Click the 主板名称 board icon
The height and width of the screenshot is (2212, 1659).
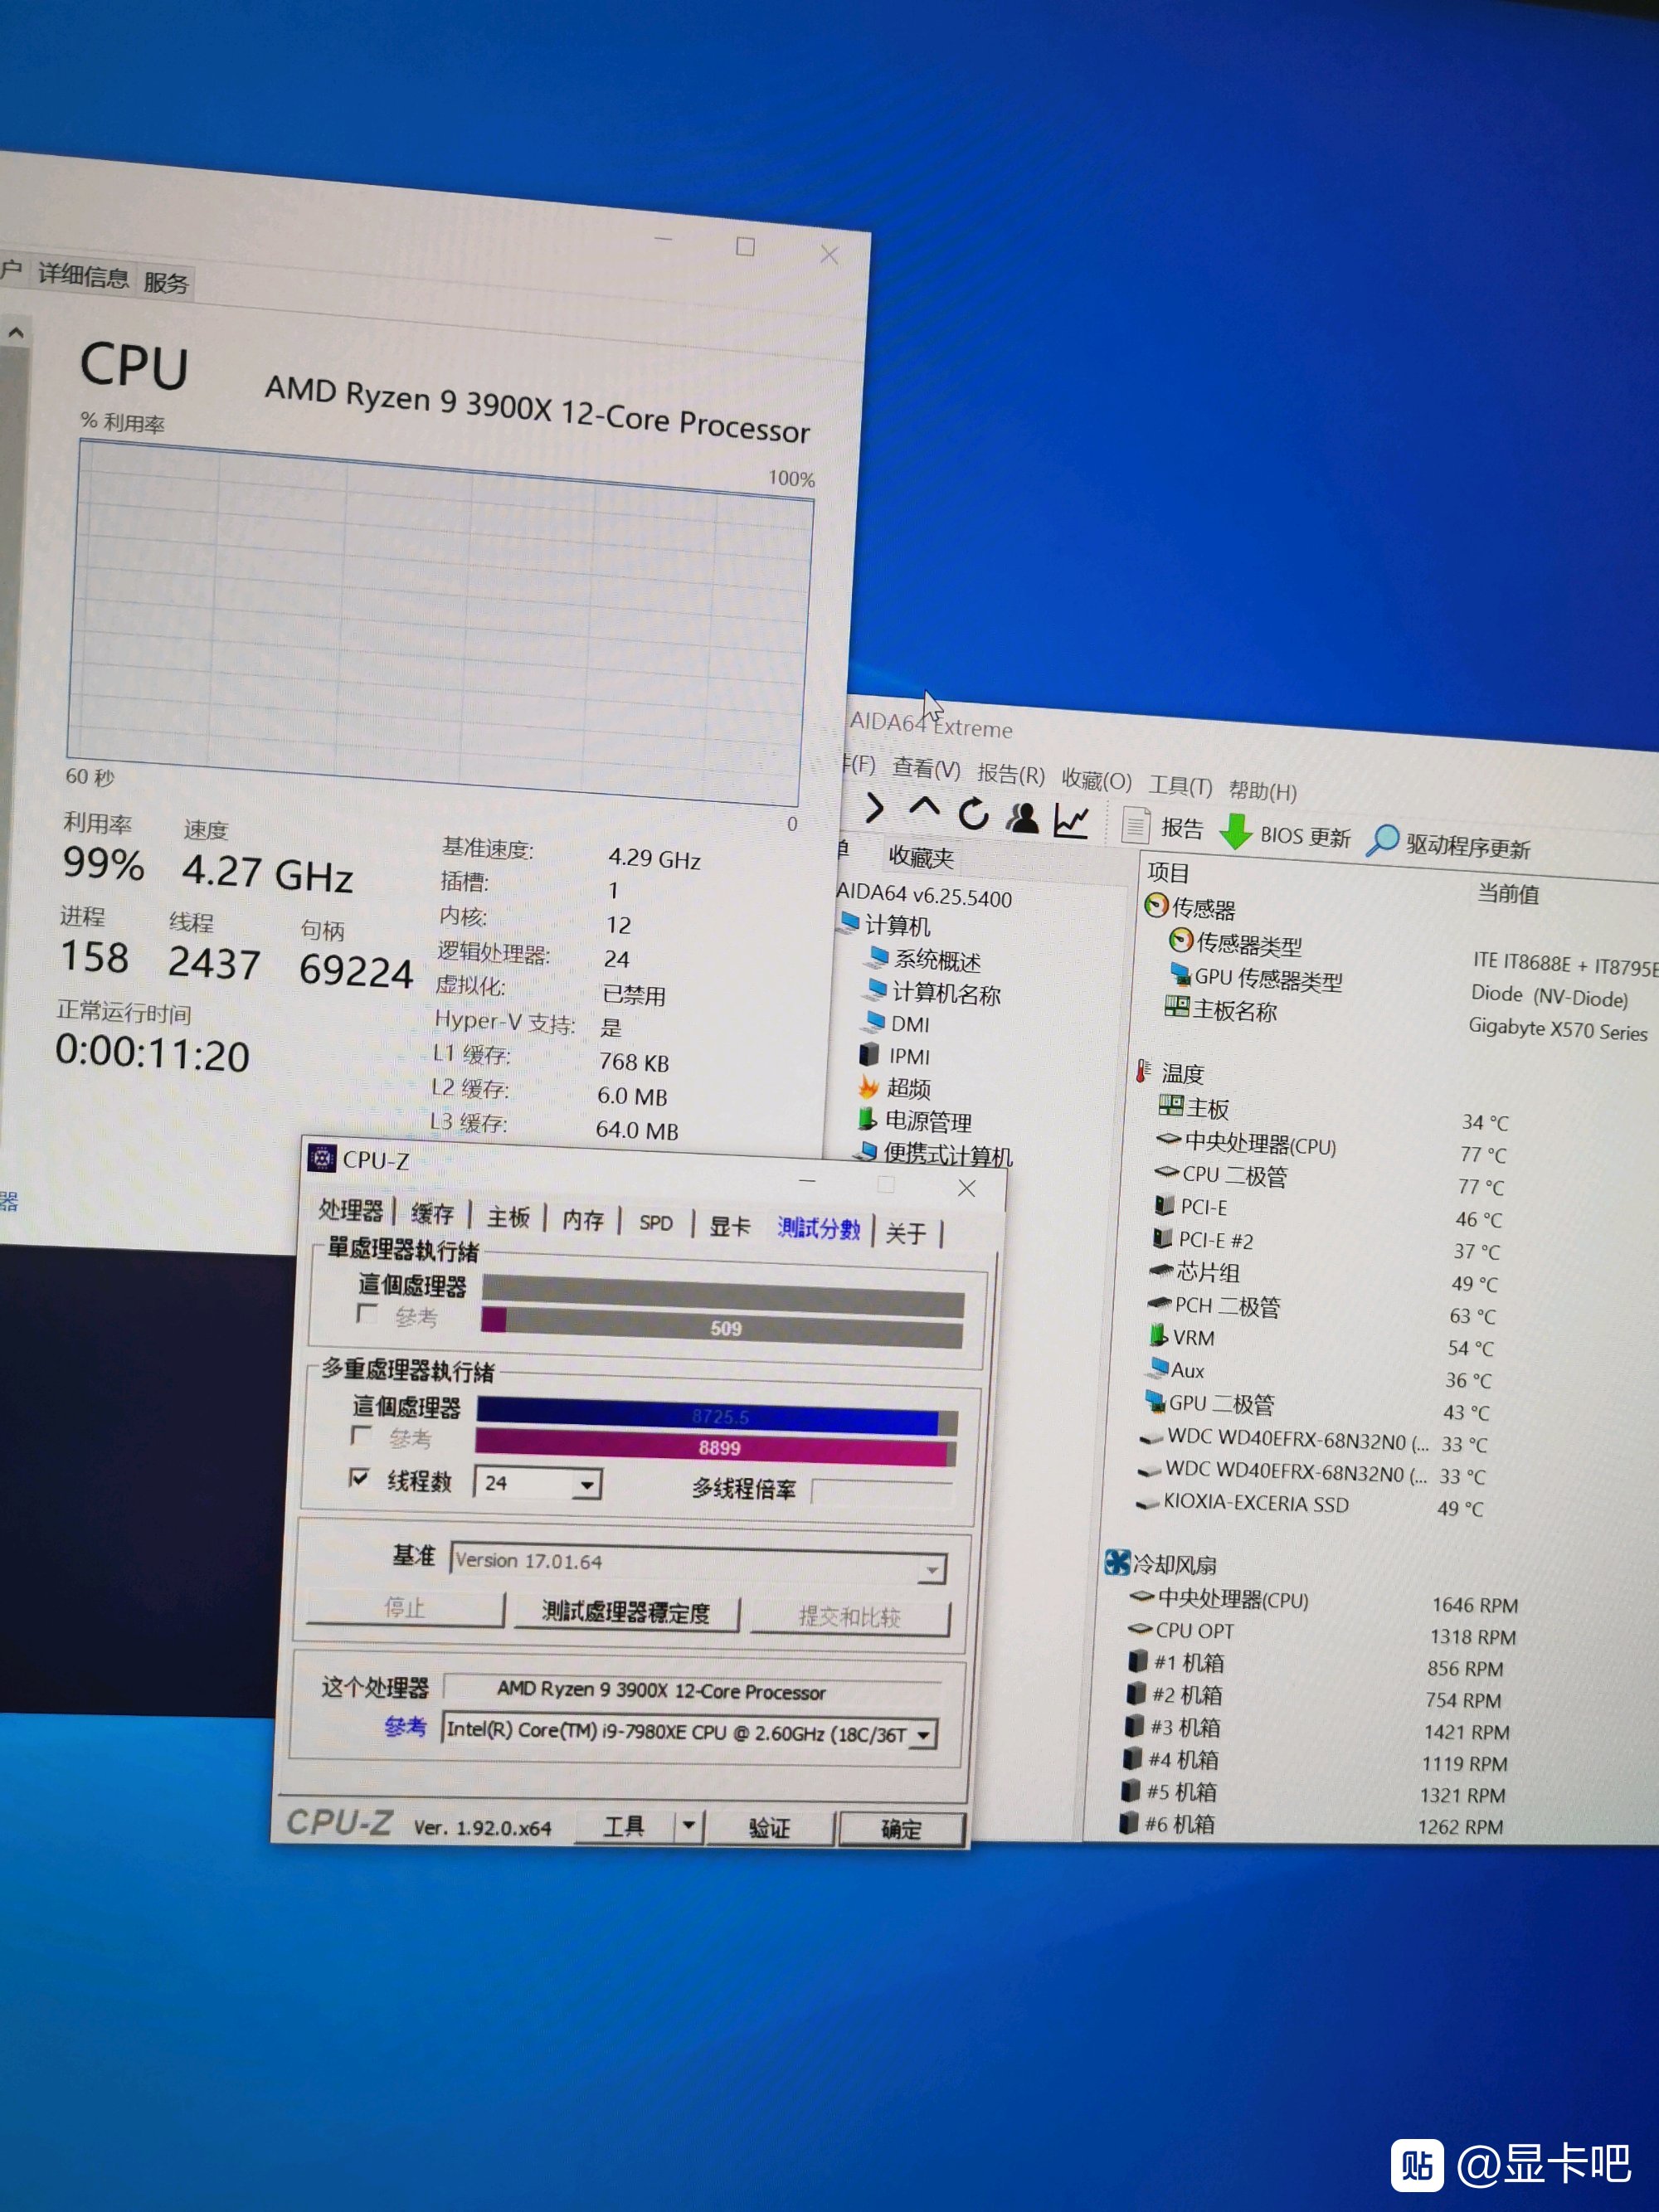point(1176,1007)
